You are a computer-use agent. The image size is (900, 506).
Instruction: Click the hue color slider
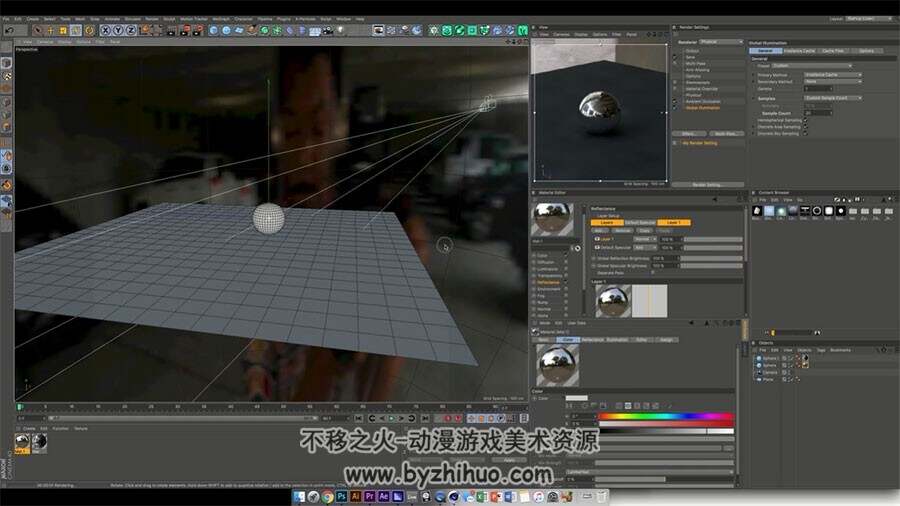coord(666,416)
